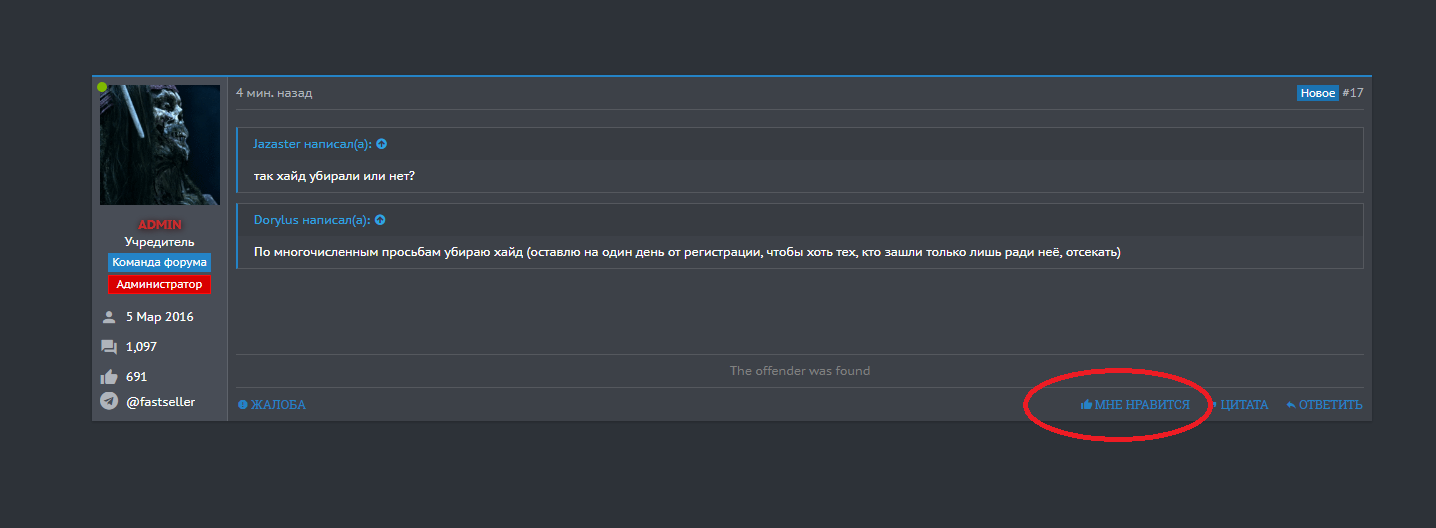Screen dimensions: 1436x528
Task: Click the Команда форума badge
Action: click(x=160, y=262)
